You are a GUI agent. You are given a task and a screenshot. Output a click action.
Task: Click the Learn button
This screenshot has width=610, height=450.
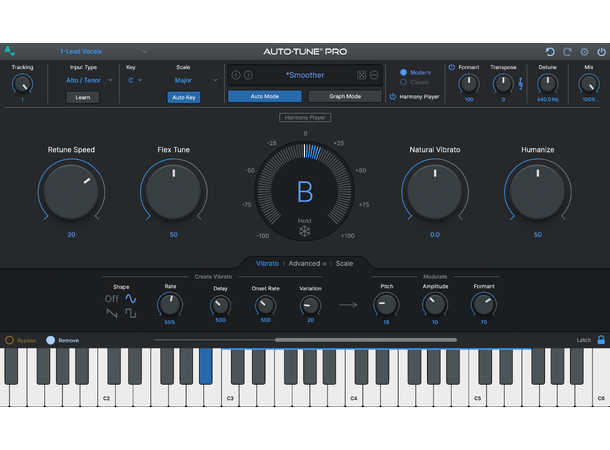82,97
